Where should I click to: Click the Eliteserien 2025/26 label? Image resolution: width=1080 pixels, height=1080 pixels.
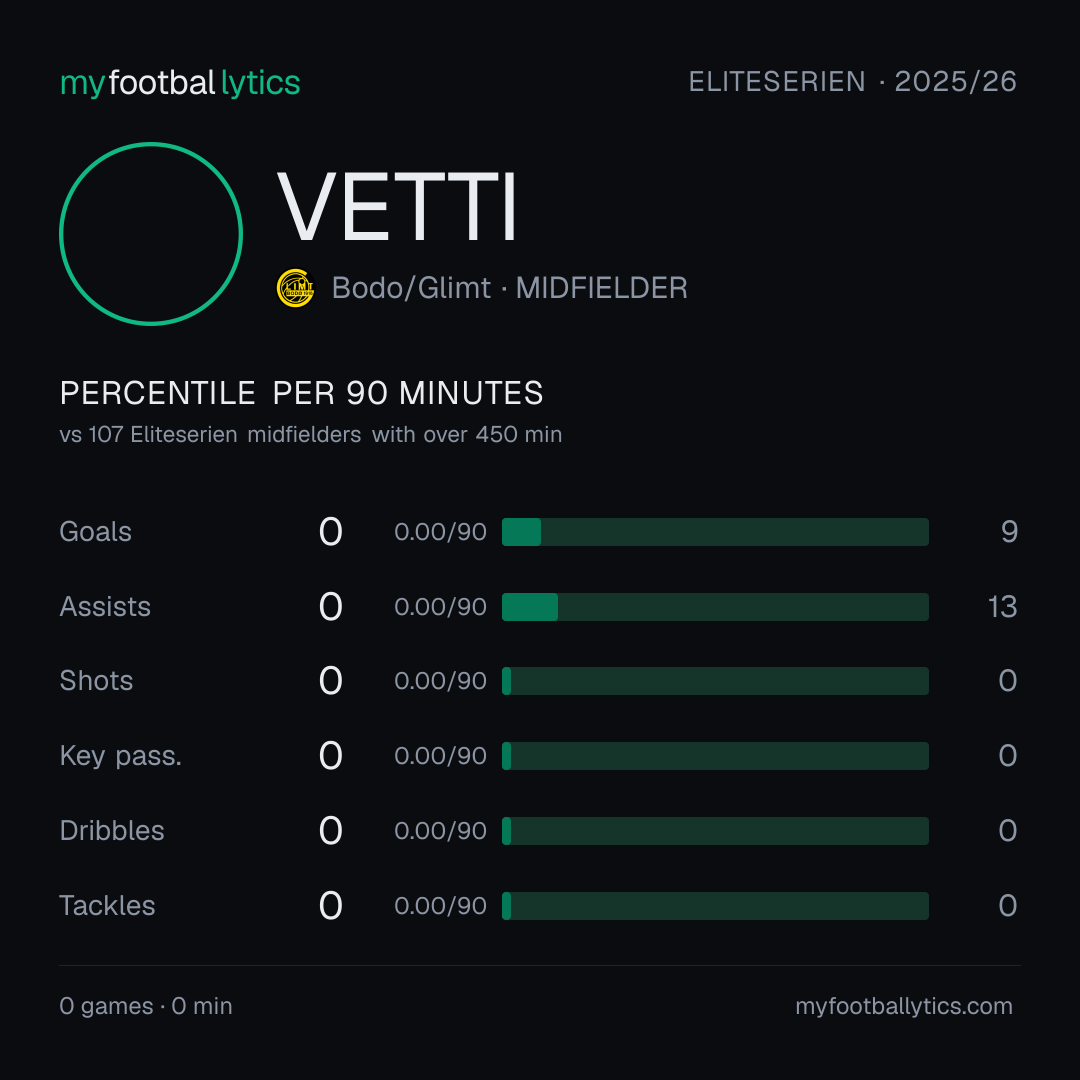(x=853, y=81)
